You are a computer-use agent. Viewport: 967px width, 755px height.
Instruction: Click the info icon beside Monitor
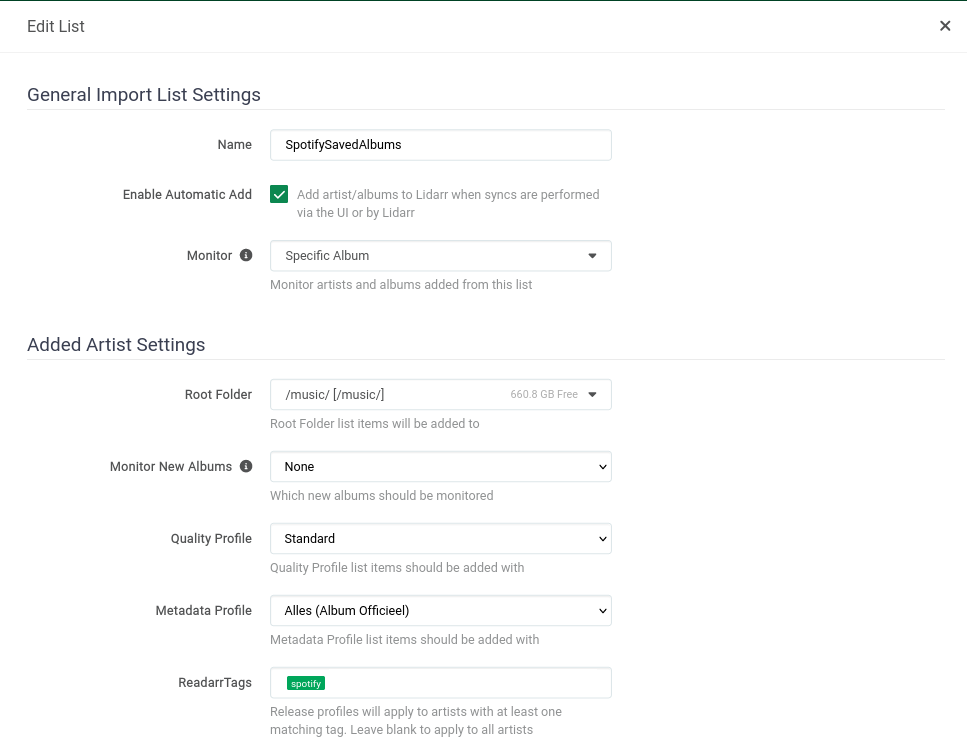coord(246,256)
